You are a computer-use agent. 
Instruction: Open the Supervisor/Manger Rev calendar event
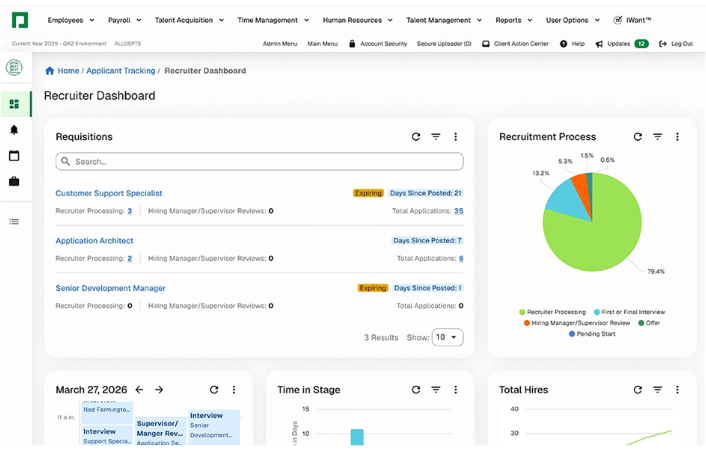click(x=161, y=432)
